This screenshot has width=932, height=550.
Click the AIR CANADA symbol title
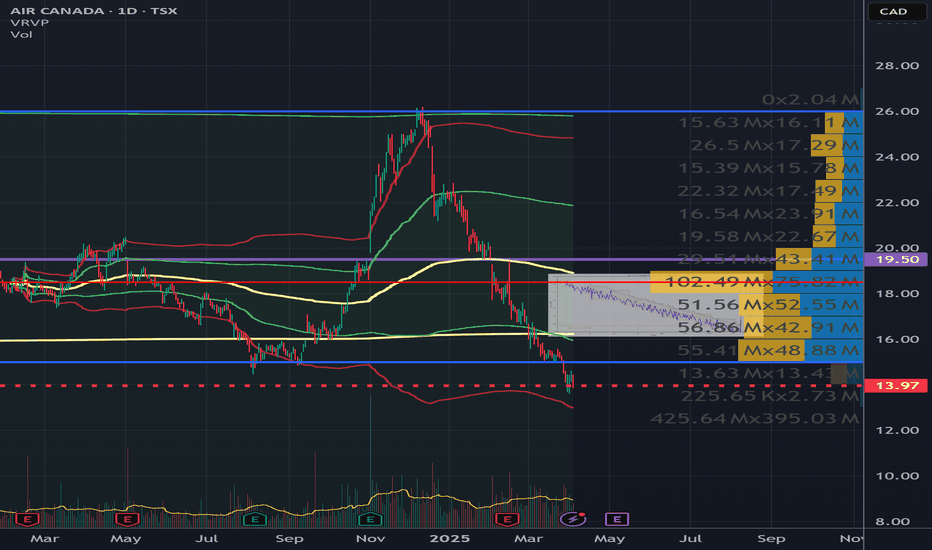[x=93, y=11]
